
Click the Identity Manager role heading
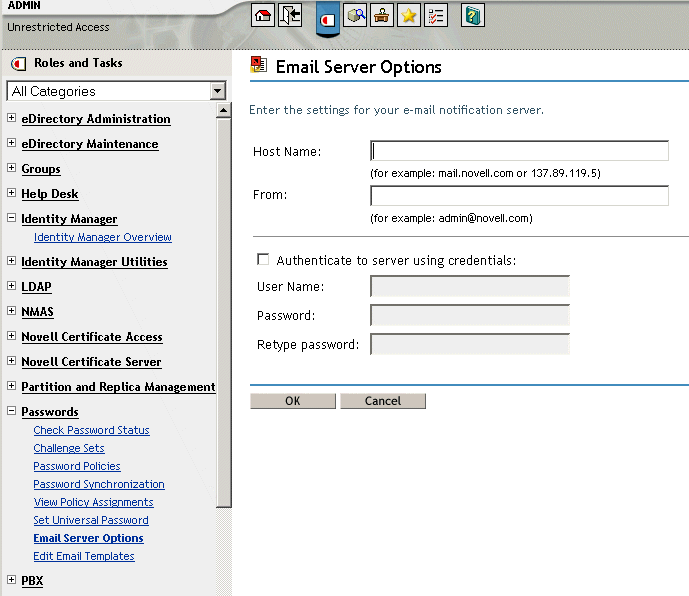pyautogui.click(x=69, y=219)
